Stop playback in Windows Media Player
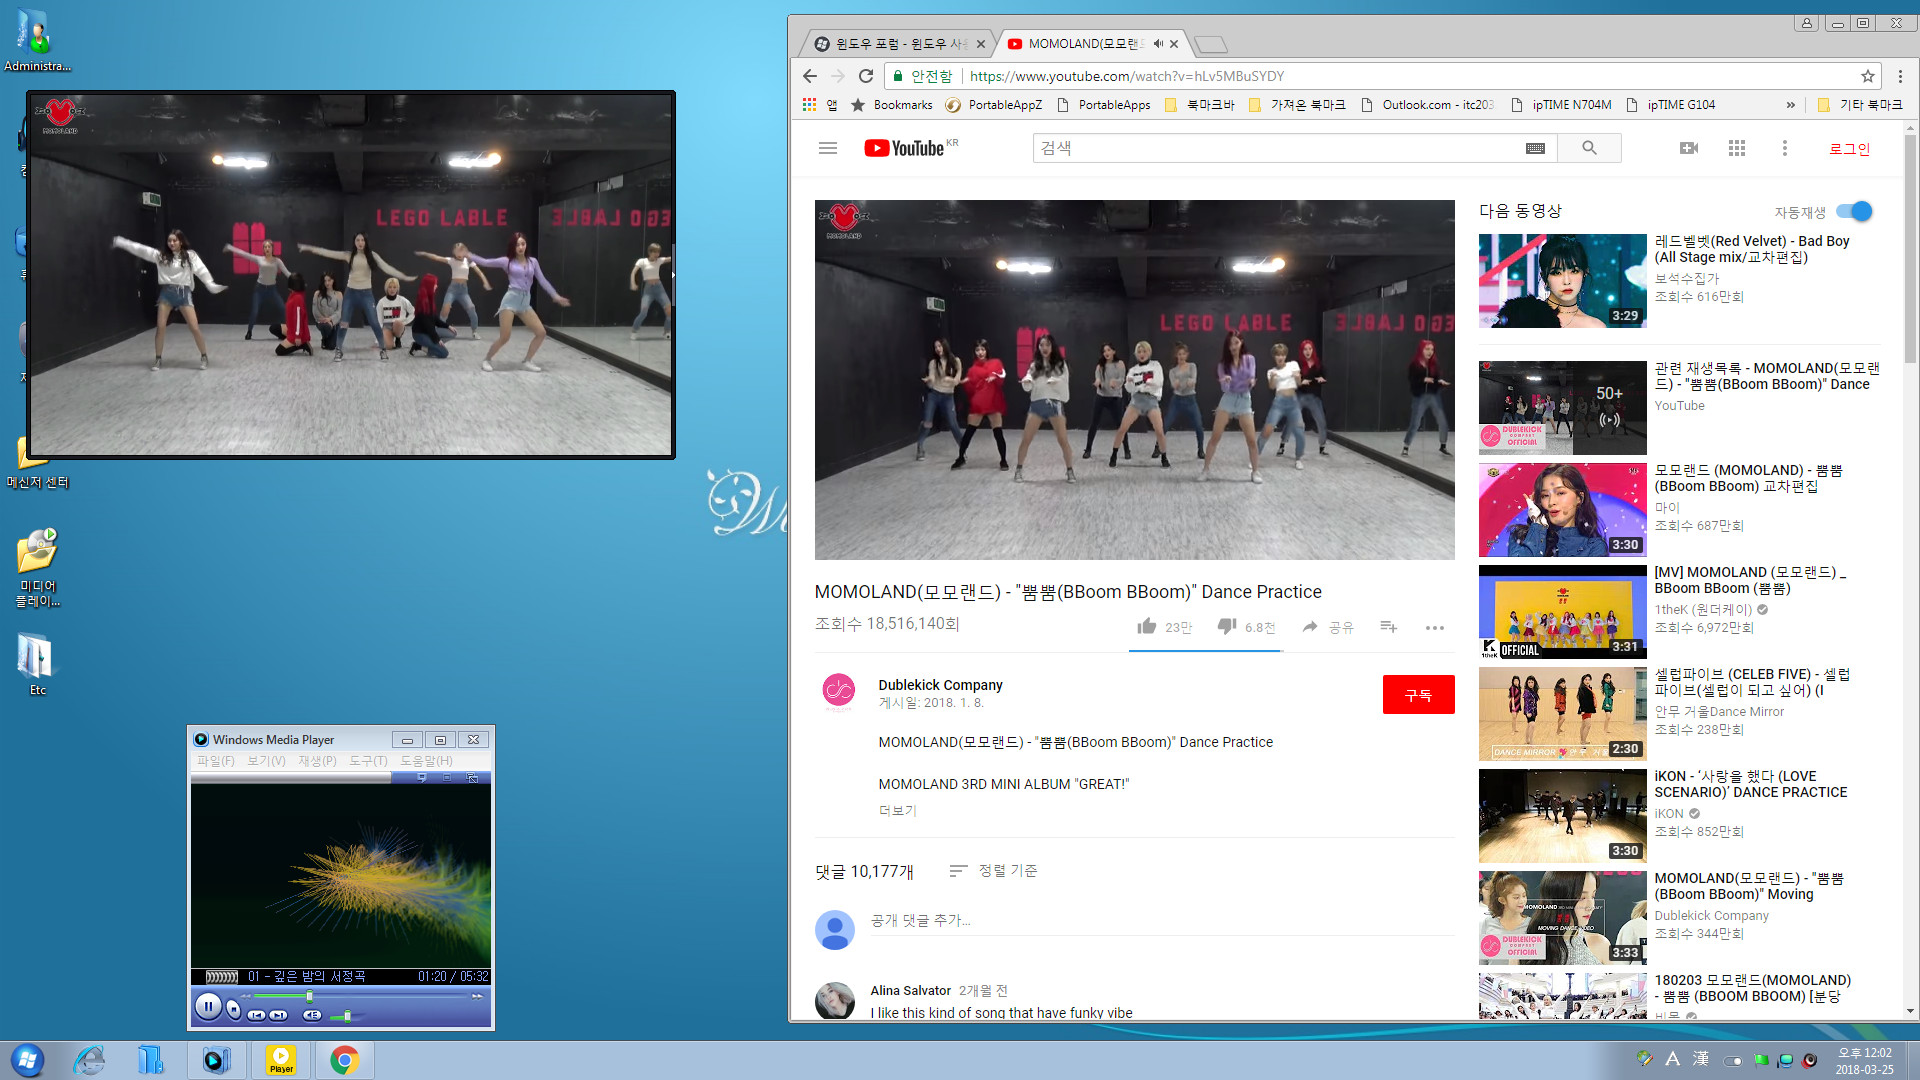 (234, 1009)
